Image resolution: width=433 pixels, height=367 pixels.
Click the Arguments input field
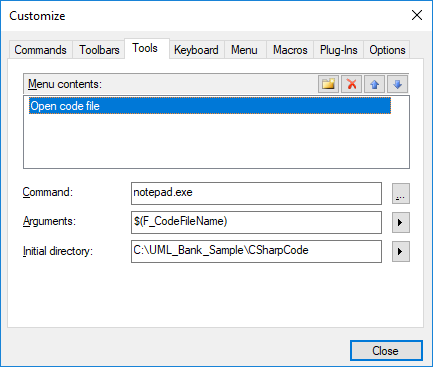[256, 222]
